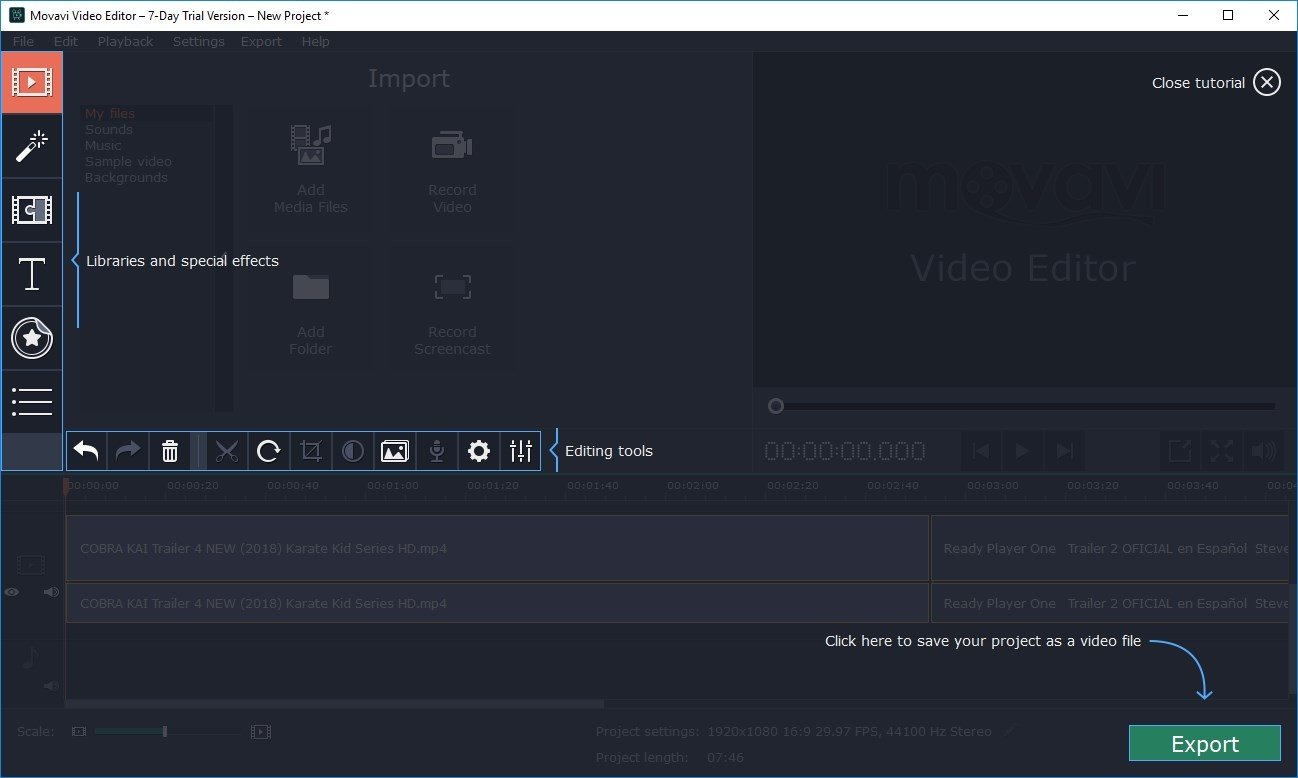
Task: Mute the music audio track
Action: (x=51, y=686)
